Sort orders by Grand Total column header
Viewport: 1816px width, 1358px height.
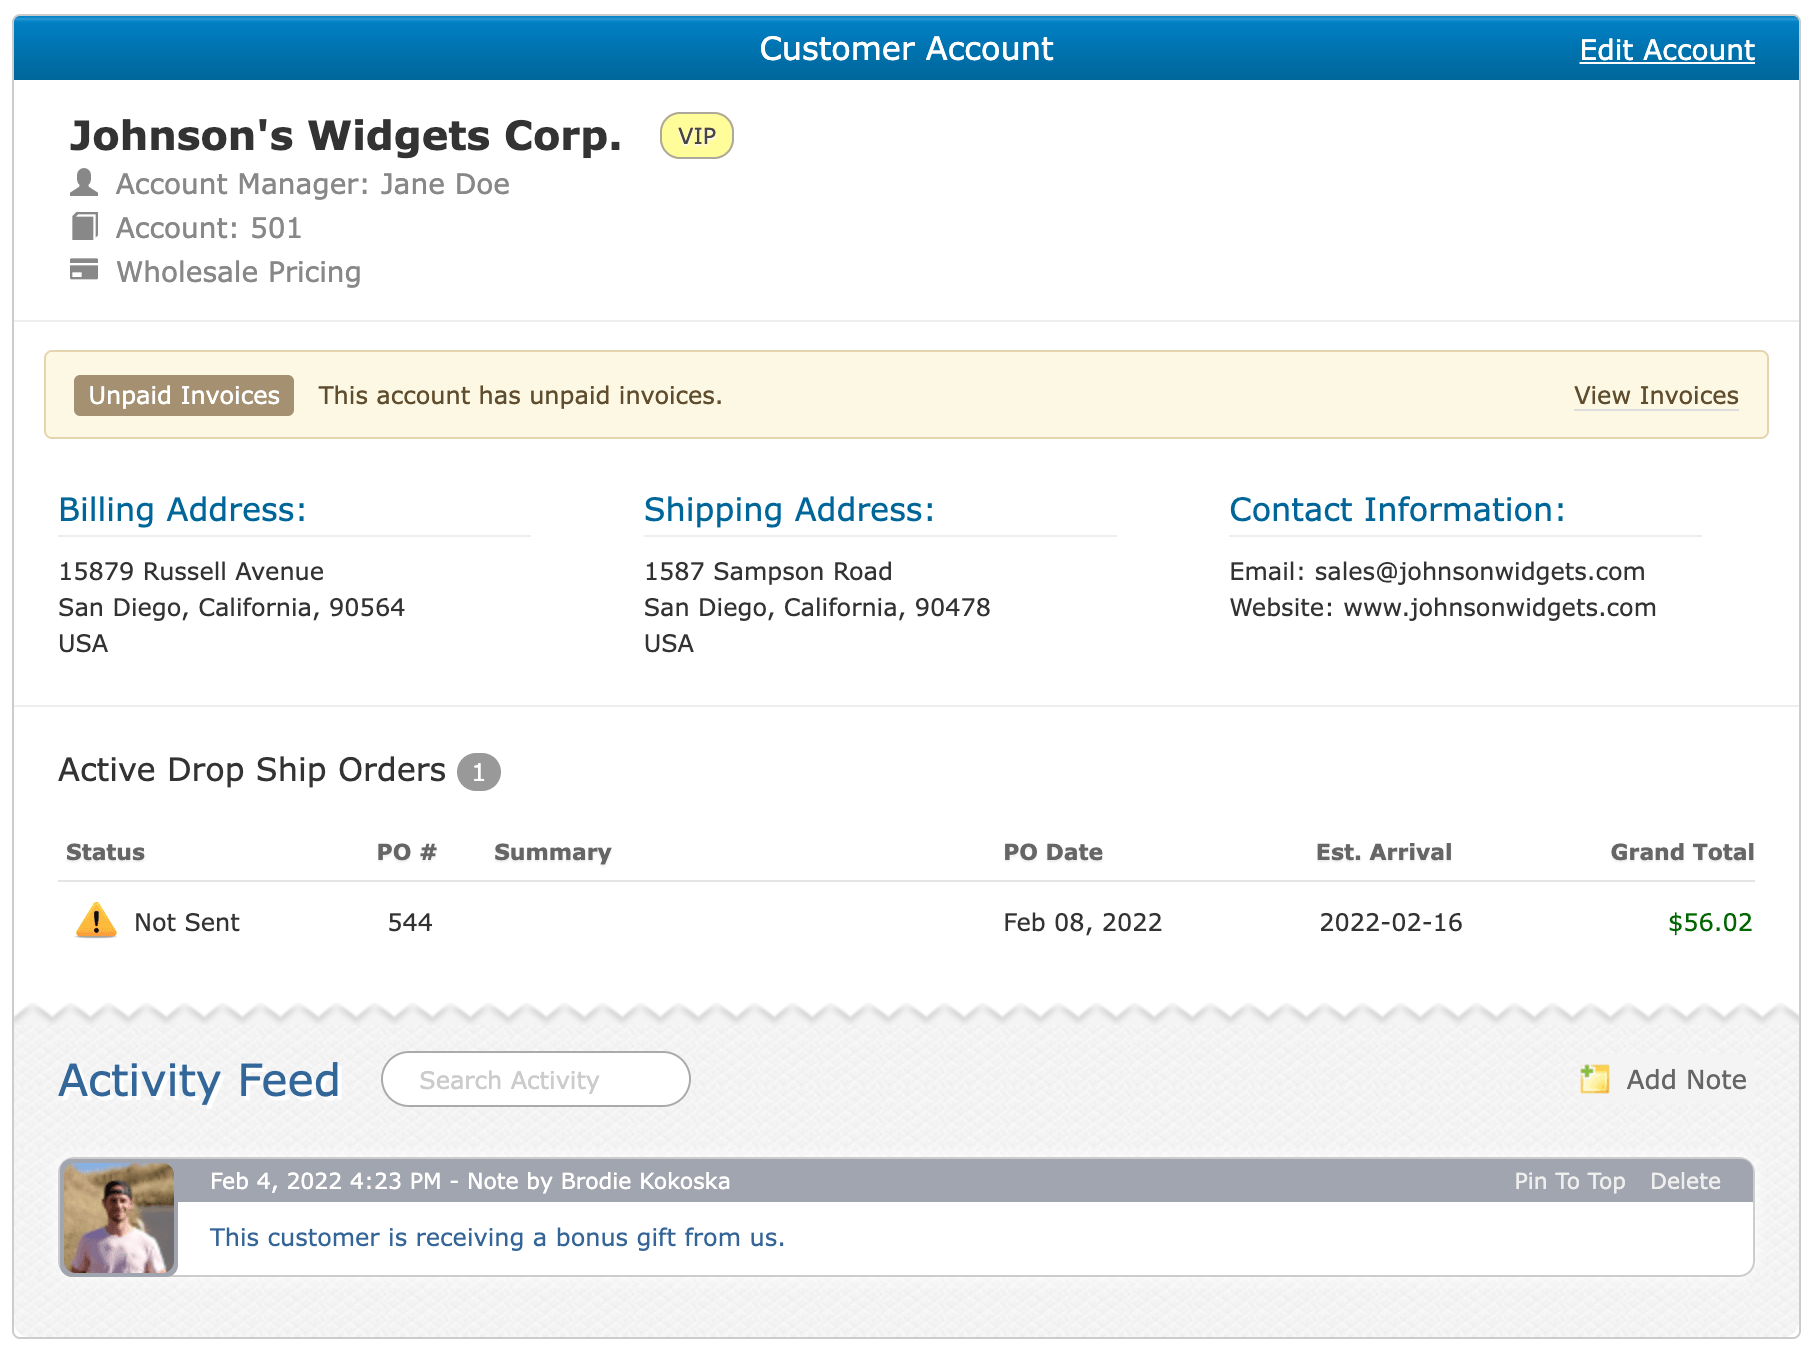[1681, 852]
